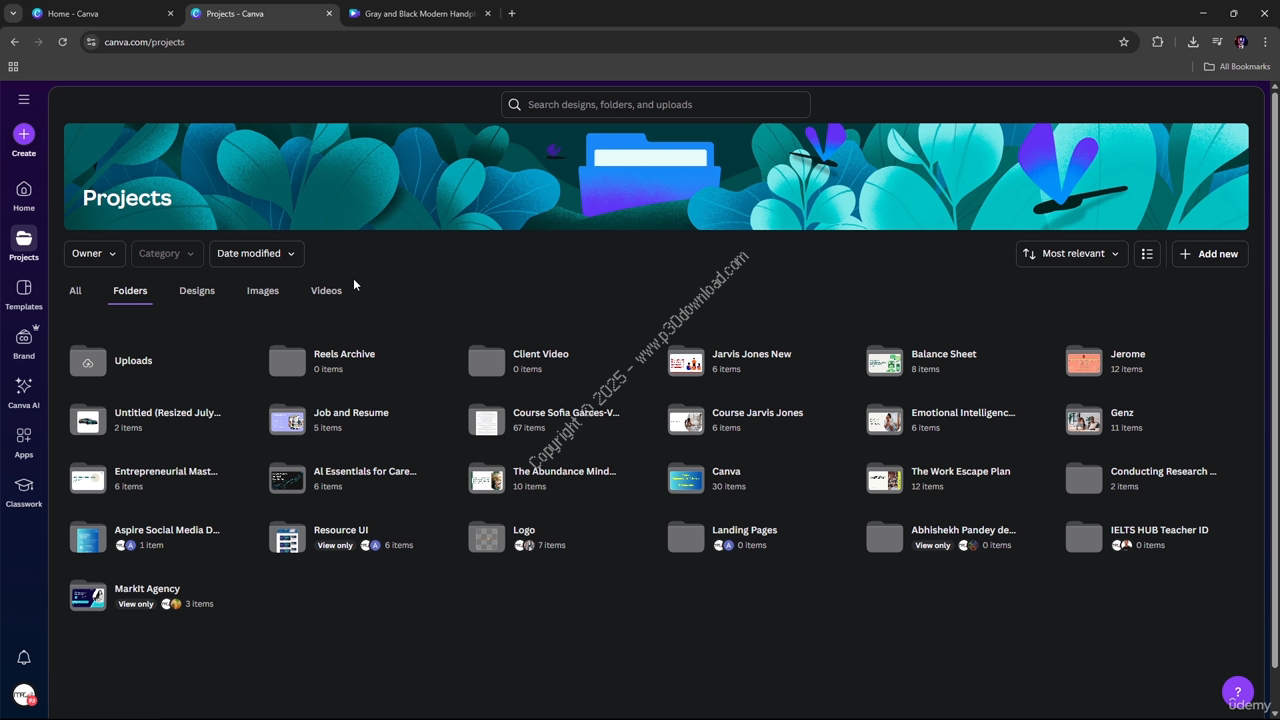This screenshot has width=1280, height=720.
Task: Open The Work Escape Plan folder
Action: point(939,478)
